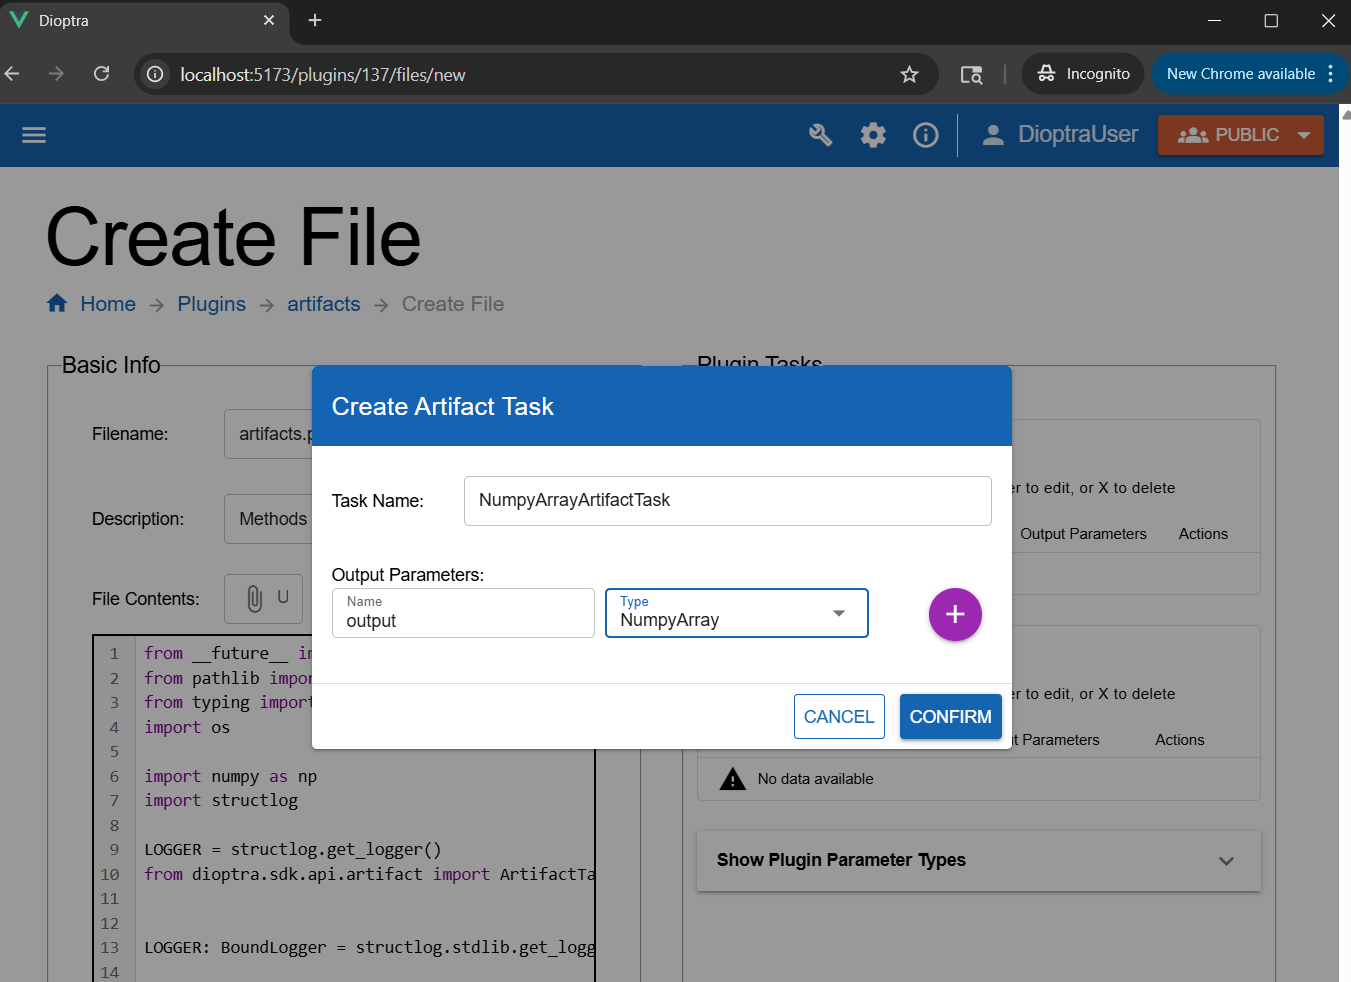
Task: Open the PUBLIC group dropdown
Action: click(1240, 135)
